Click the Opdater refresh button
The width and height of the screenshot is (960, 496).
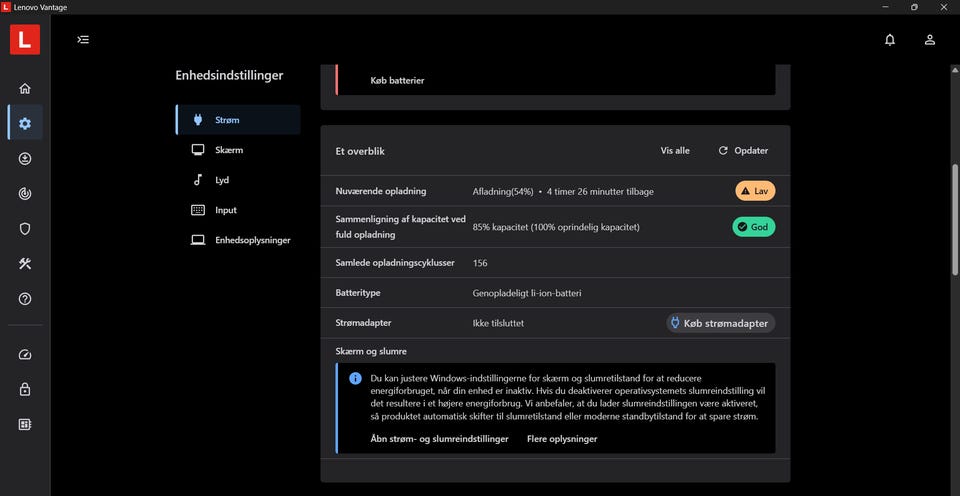point(743,151)
